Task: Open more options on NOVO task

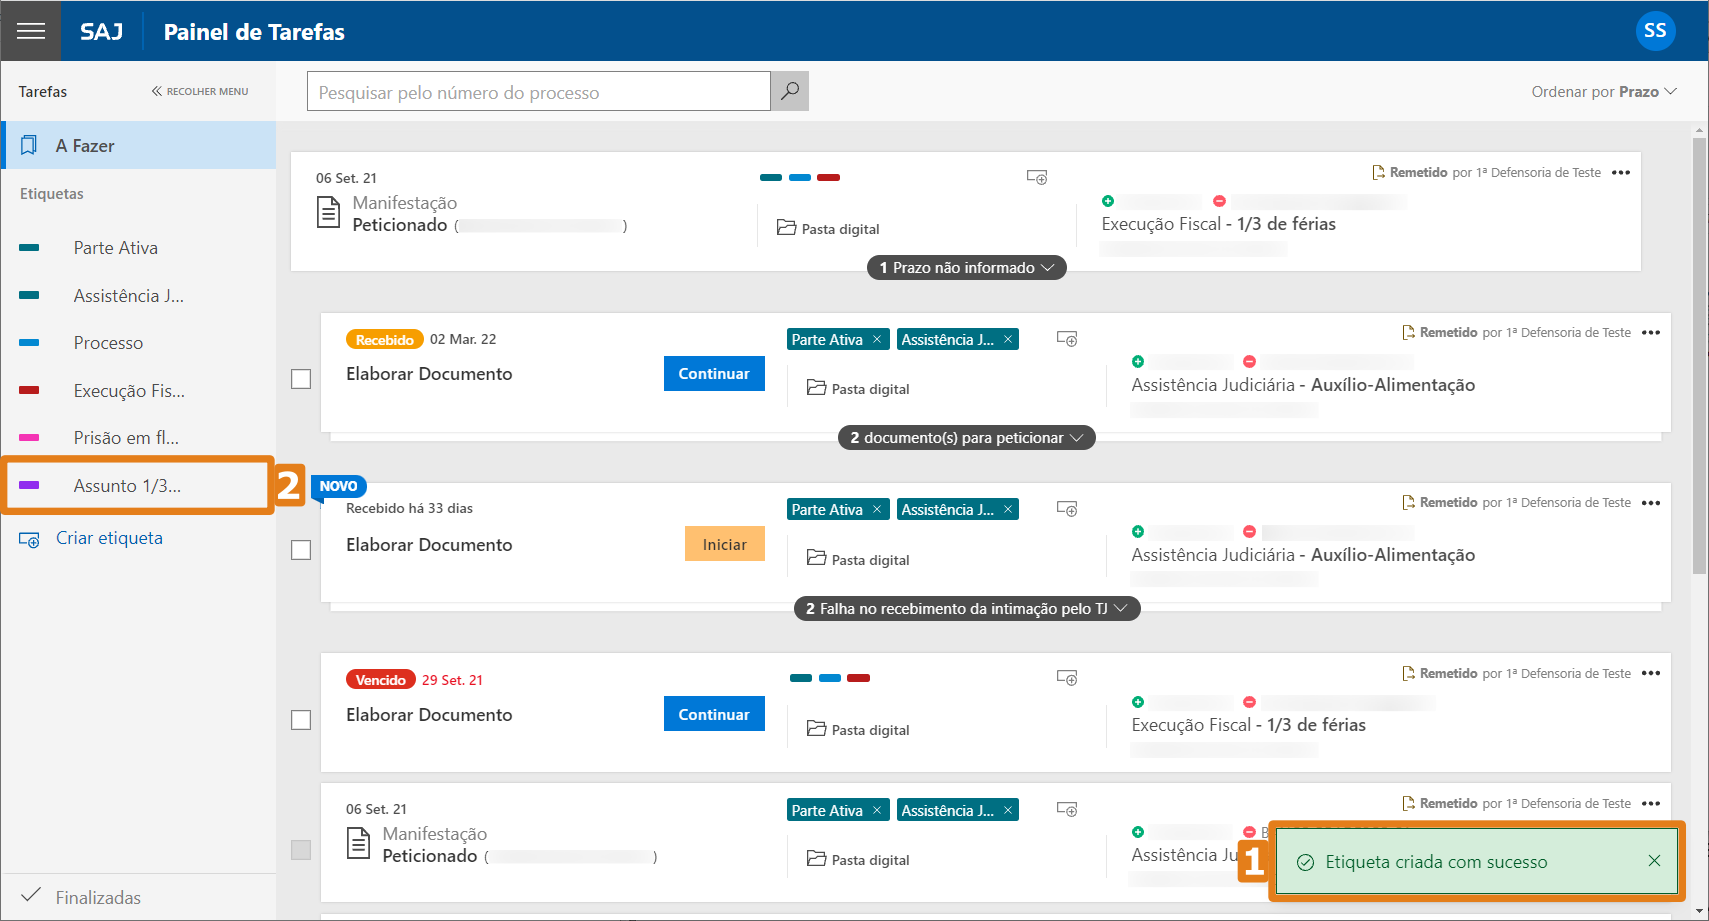Action: click(1651, 503)
